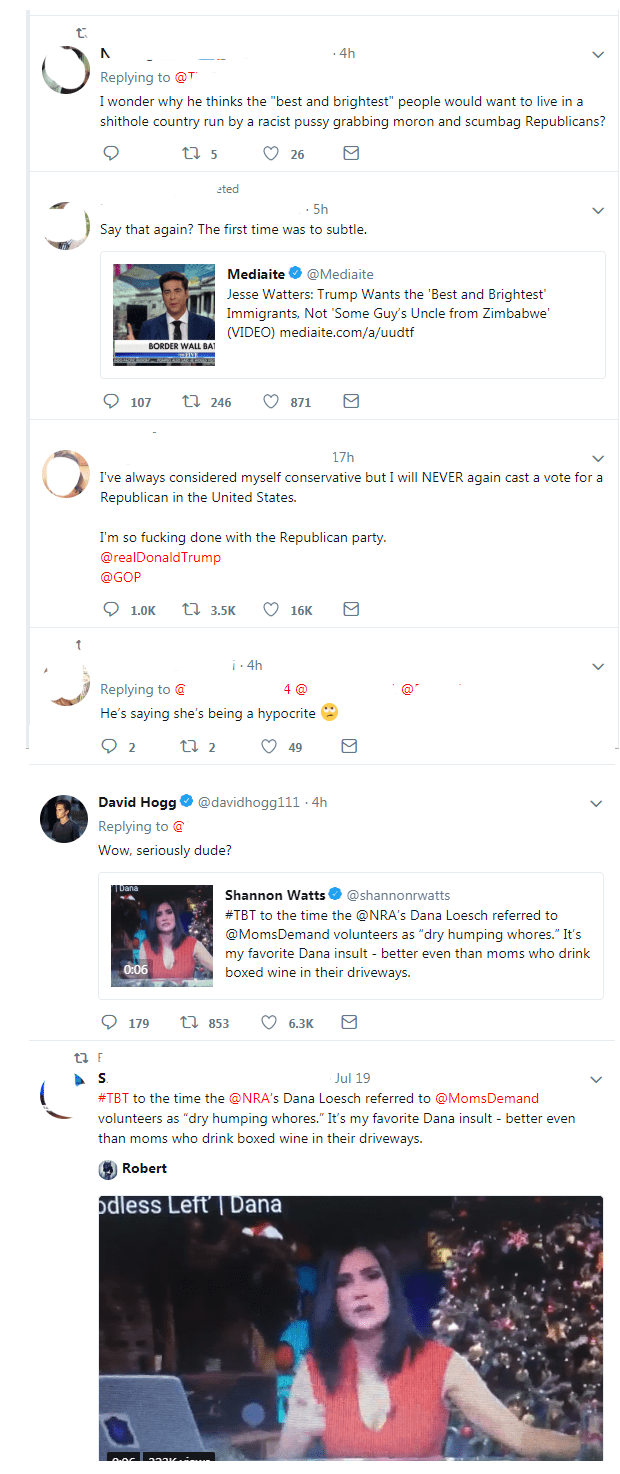The height and width of the screenshot is (1474, 620).
Task: Retweet David Hogg's tweet with 853 retweets
Action: [187, 1022]
